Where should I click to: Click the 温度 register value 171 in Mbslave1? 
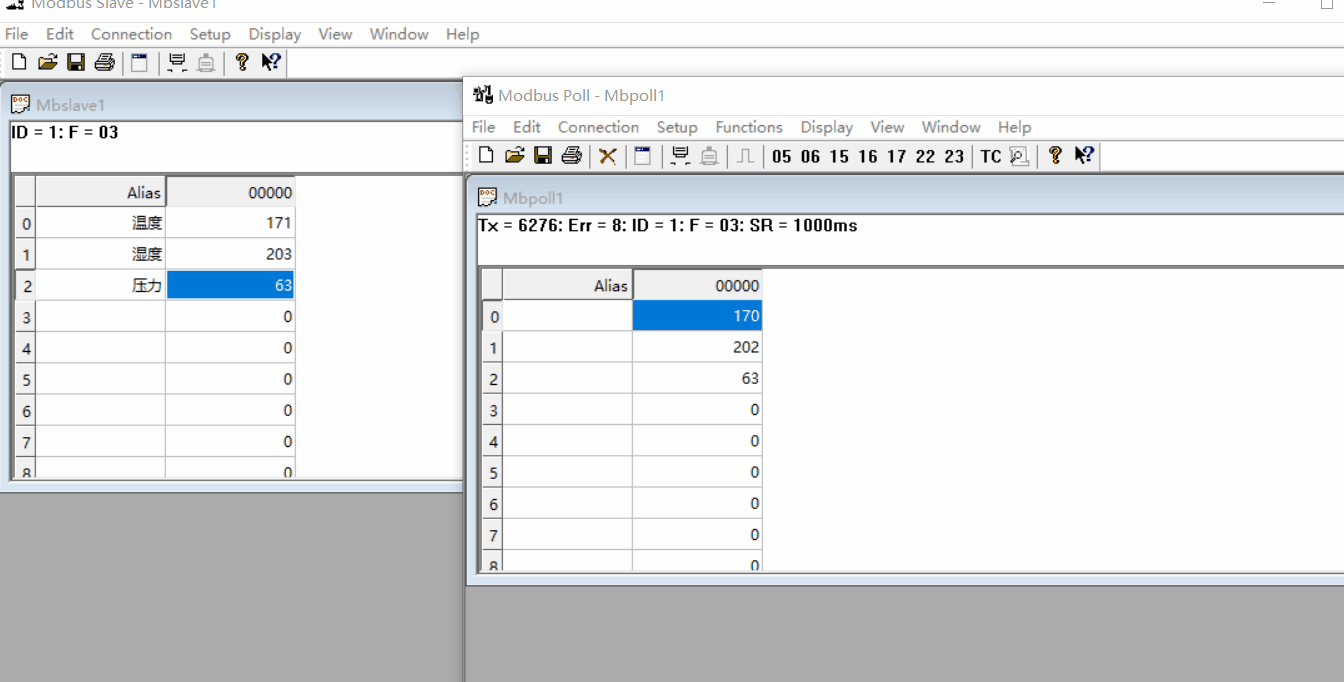pos(231,222)
